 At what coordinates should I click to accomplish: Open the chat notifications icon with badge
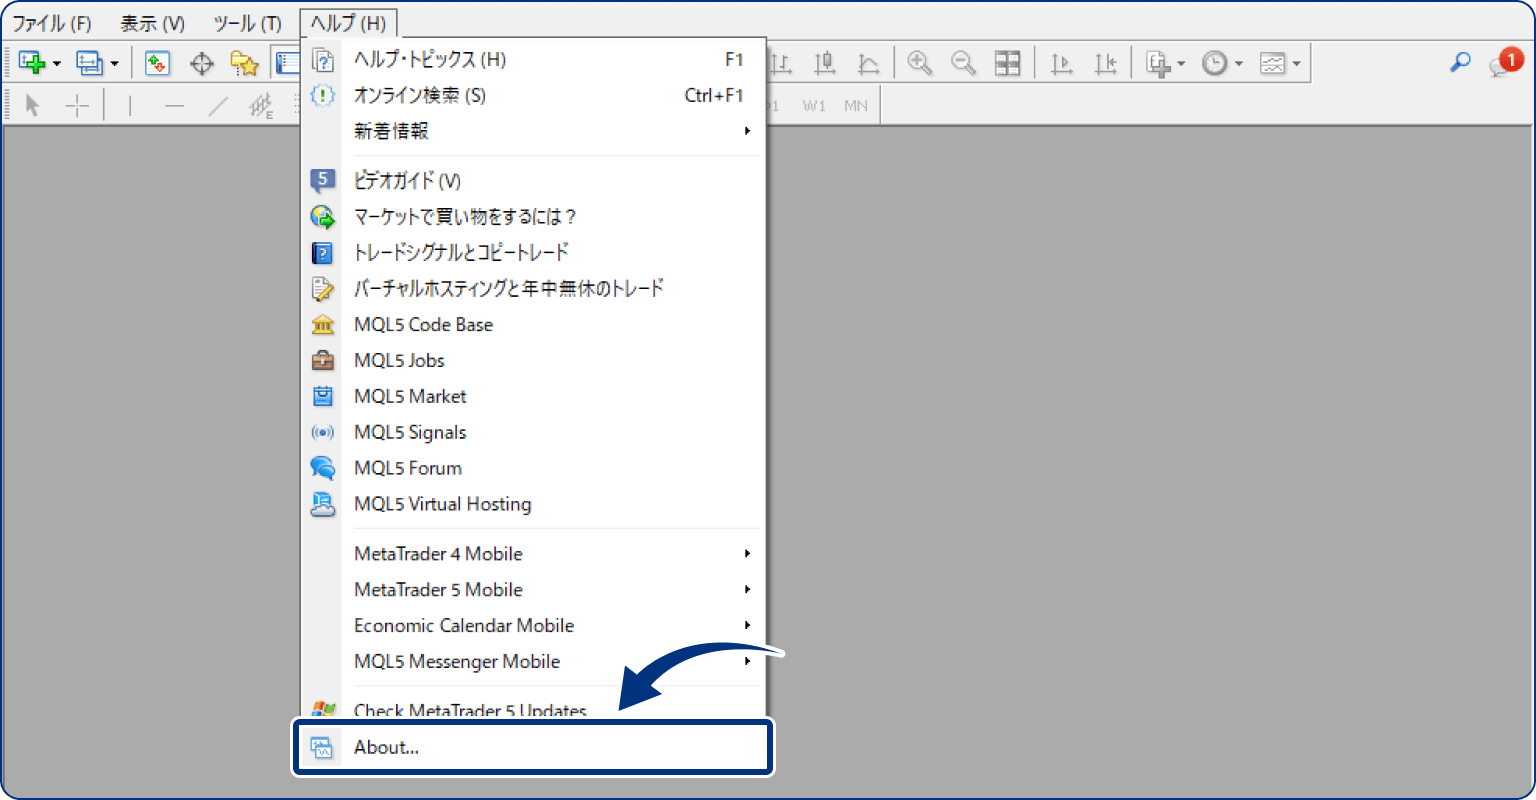coord(1505,62)
